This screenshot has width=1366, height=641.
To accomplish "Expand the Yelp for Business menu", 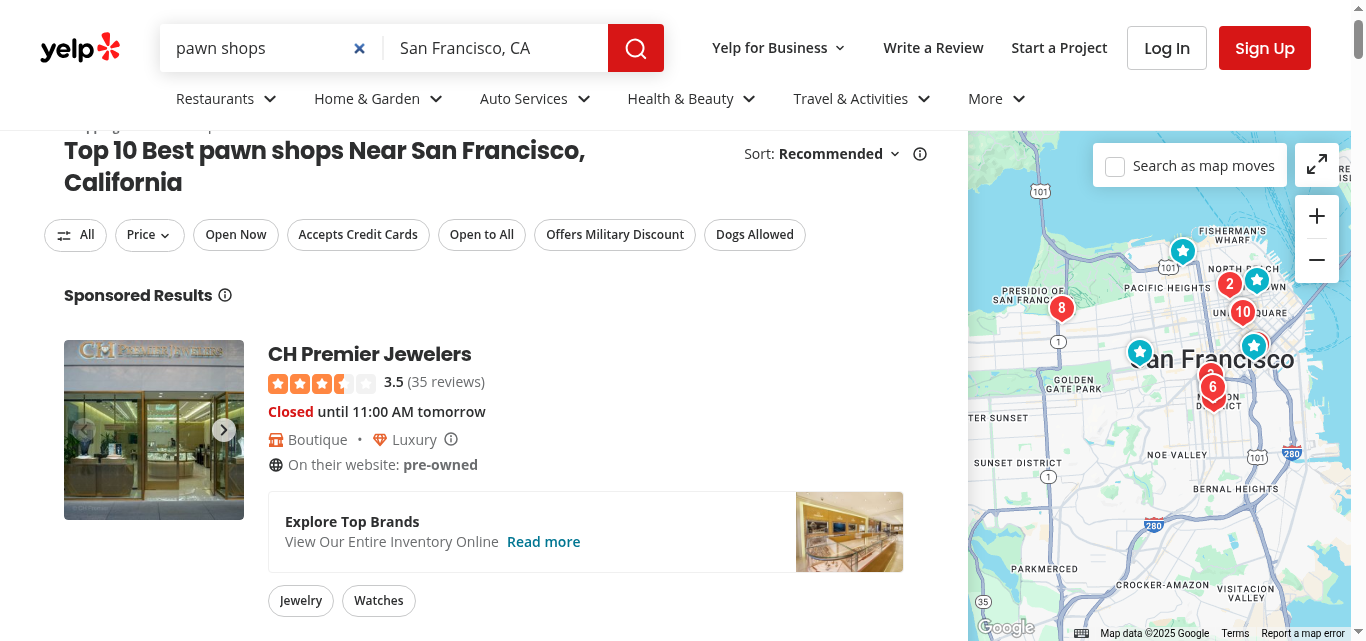I will [x=779, y=48].
